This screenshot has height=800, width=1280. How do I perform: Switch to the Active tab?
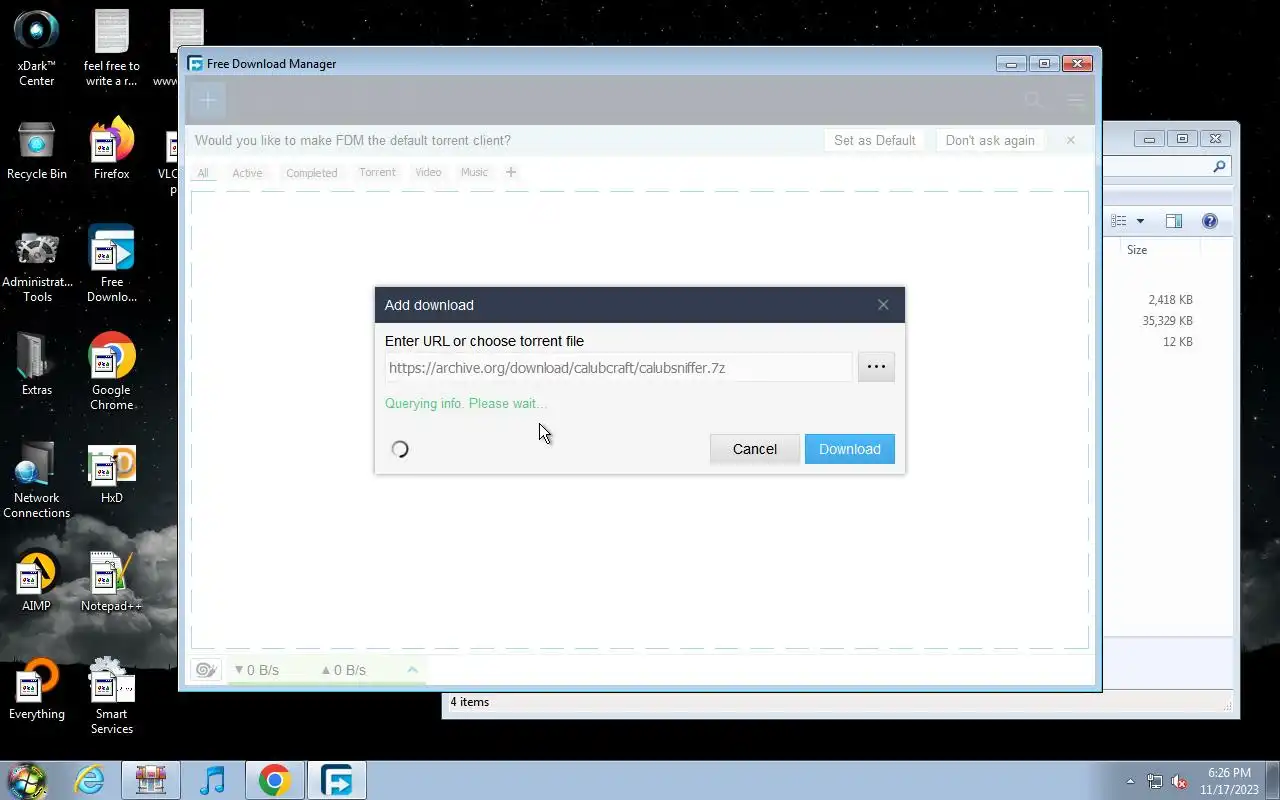(247, 173)
